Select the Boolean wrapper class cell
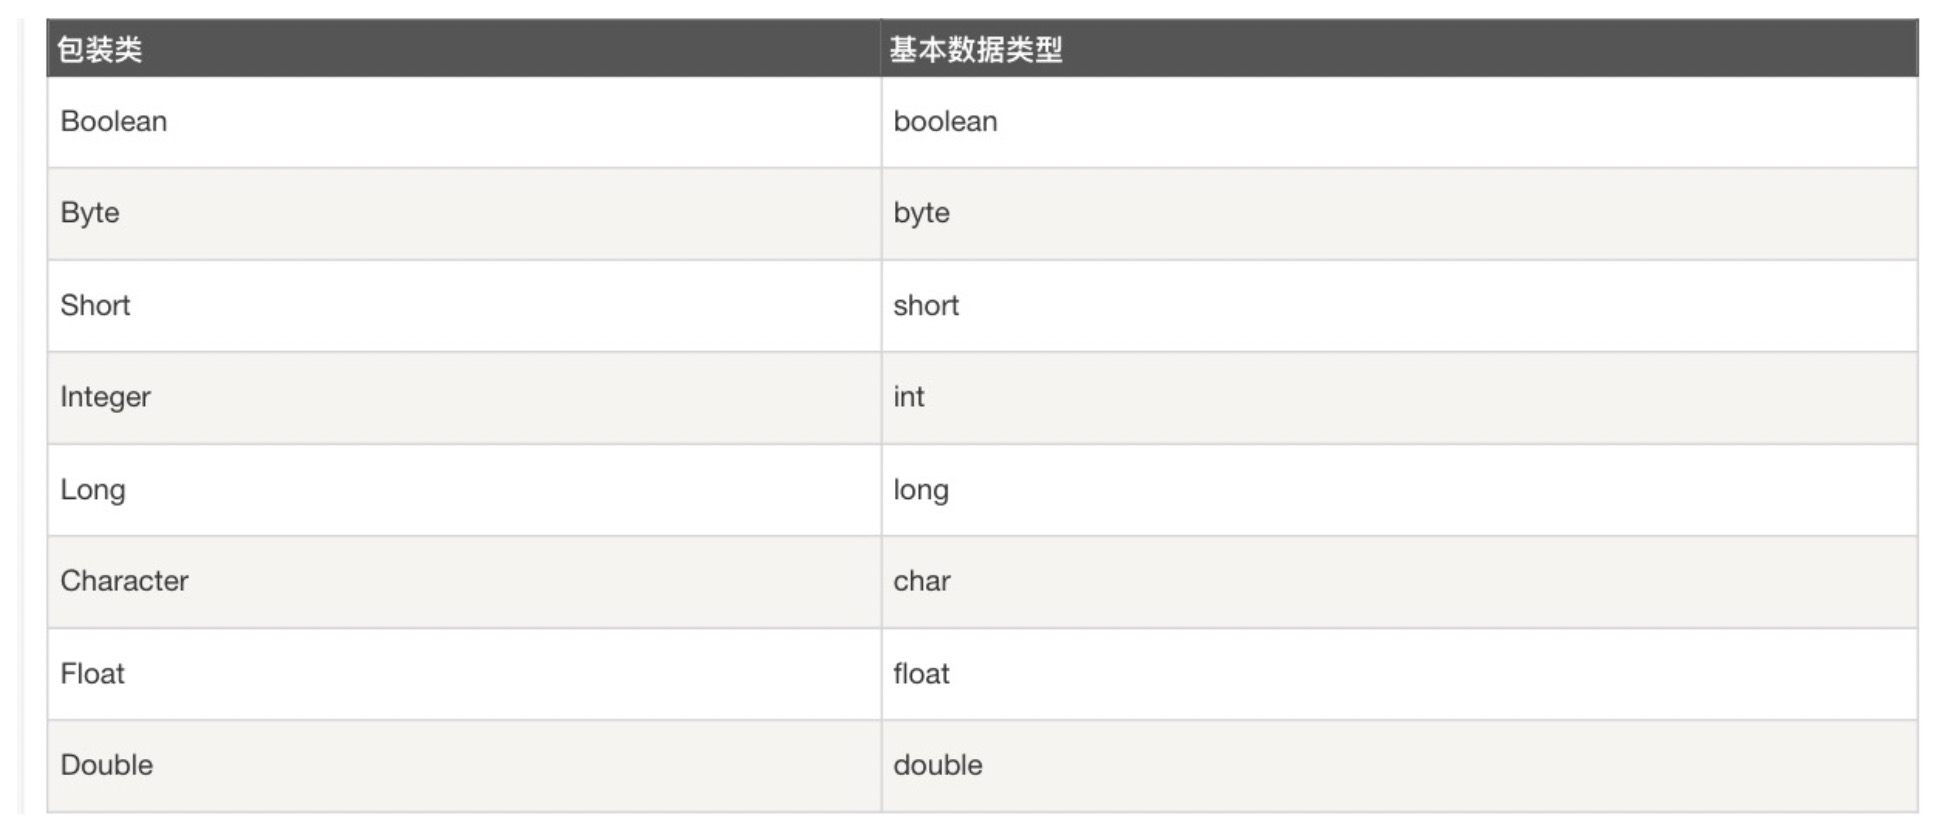The height and width of the screenshot is (828, 1942). 114,122
